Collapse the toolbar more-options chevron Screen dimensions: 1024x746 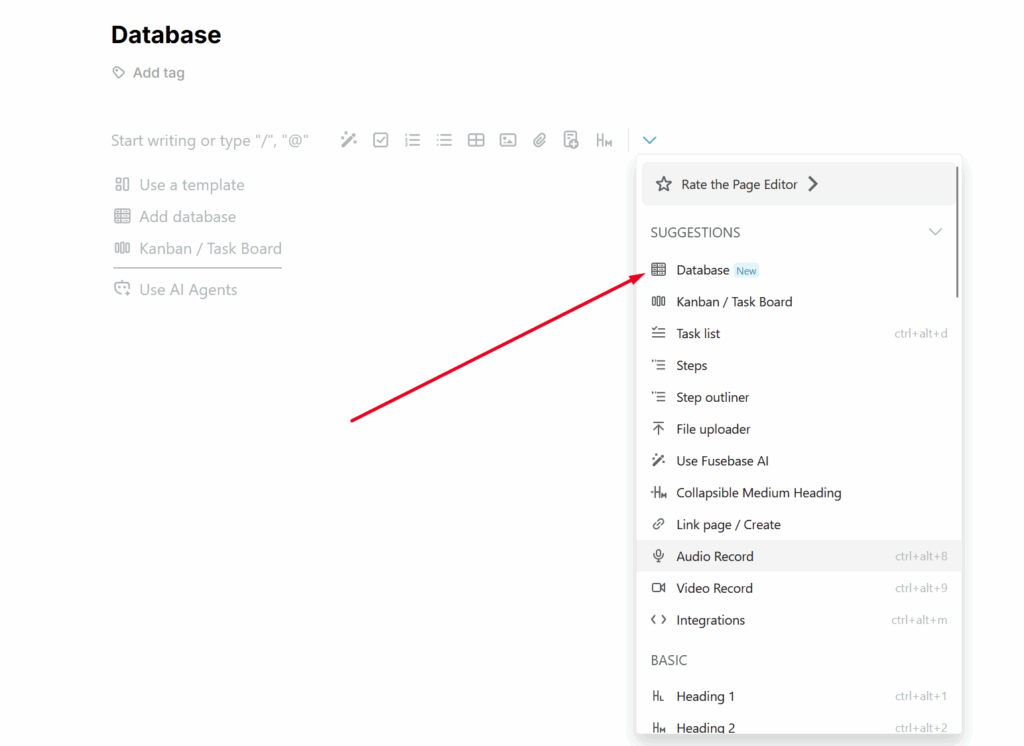tap(649, 140)
